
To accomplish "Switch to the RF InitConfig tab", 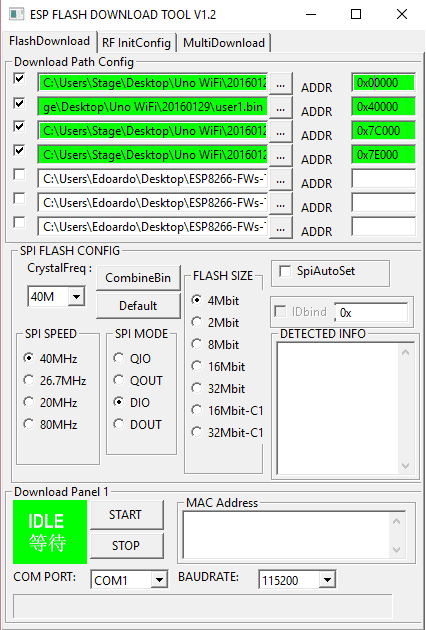I will [x=136, y=43].
